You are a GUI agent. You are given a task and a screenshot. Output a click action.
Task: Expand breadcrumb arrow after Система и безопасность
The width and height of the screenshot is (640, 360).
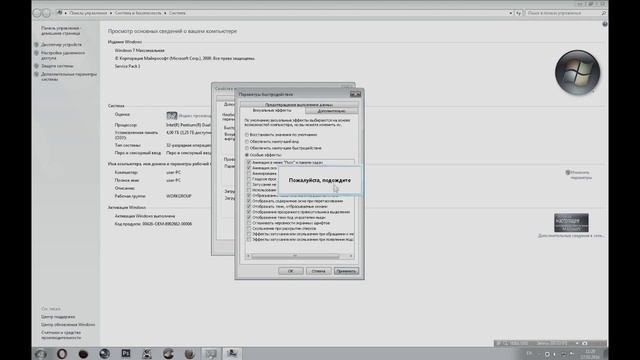[165, 13]
